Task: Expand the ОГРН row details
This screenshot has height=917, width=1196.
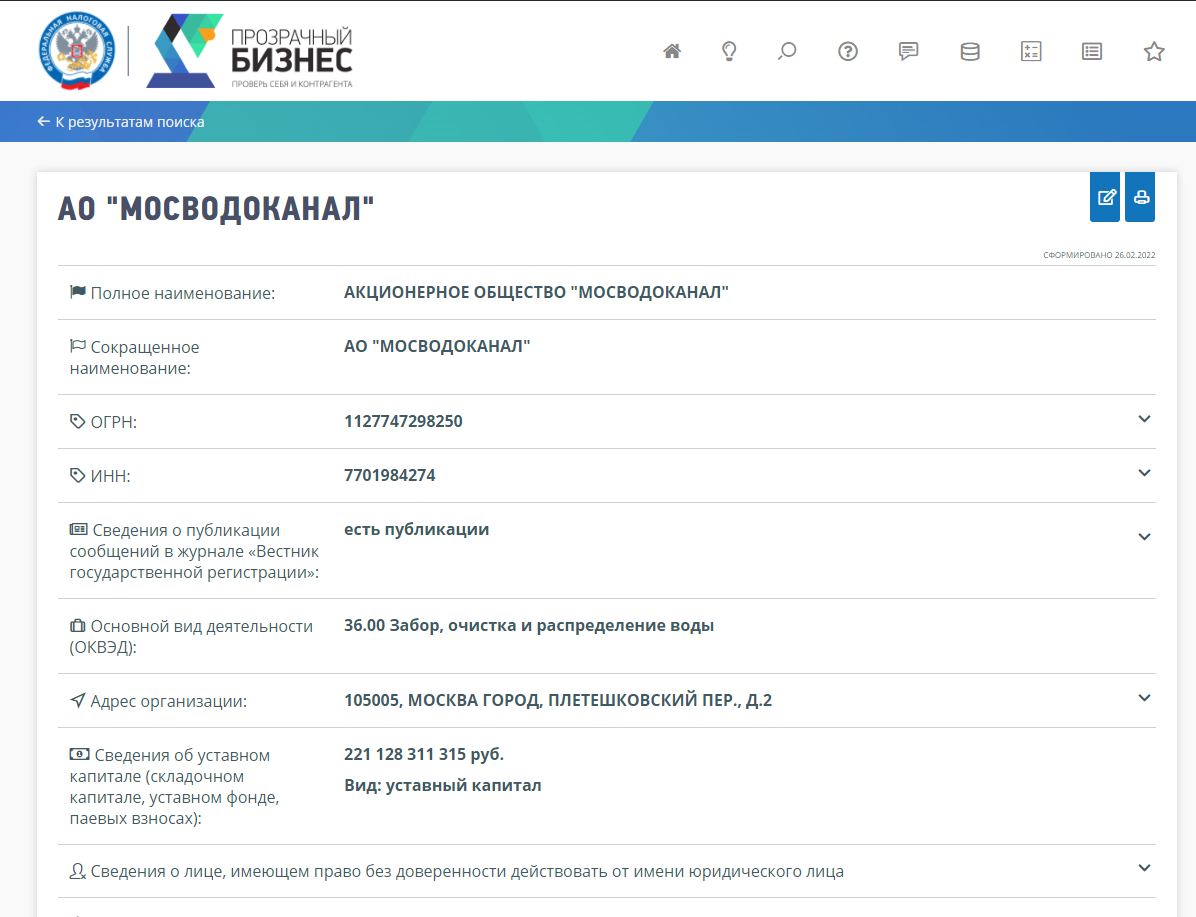Action: [x=1145, y=419]
